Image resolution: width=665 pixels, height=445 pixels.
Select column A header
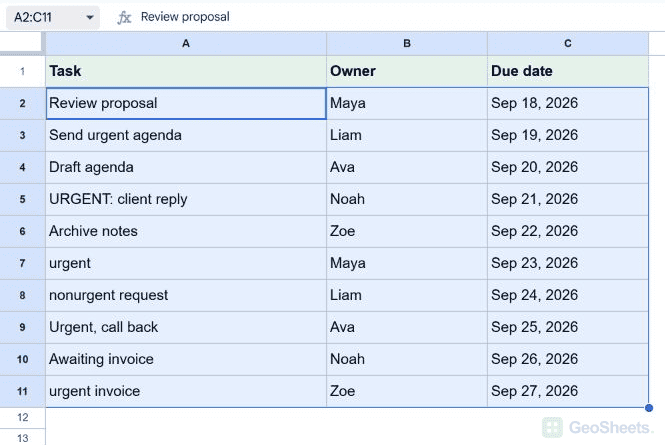[186, 43]
